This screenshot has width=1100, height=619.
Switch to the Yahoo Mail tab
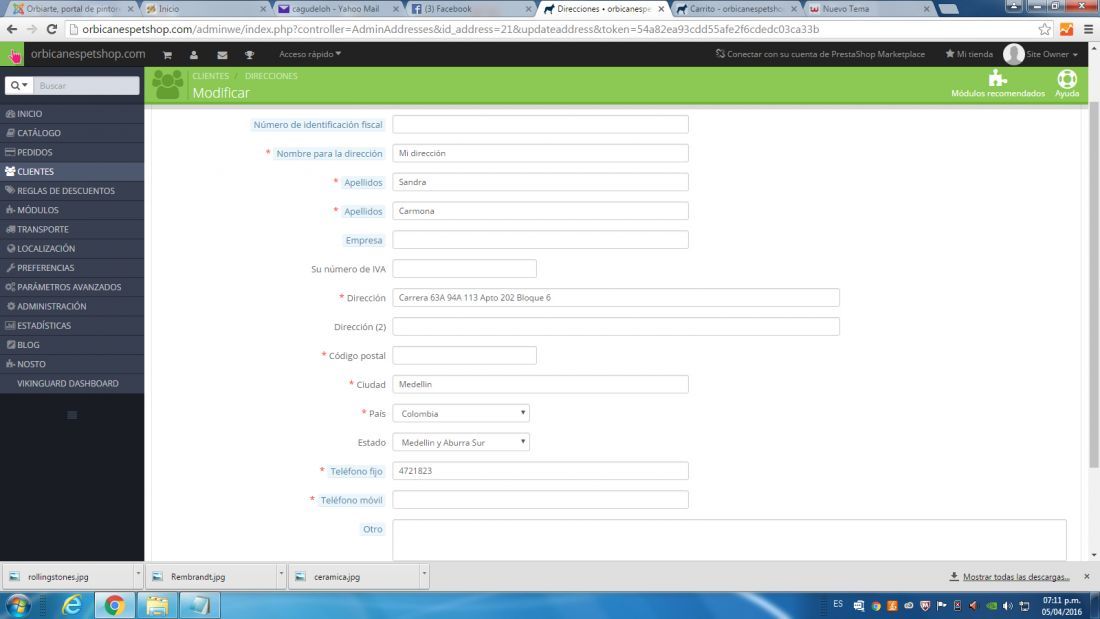pos(336,9)
